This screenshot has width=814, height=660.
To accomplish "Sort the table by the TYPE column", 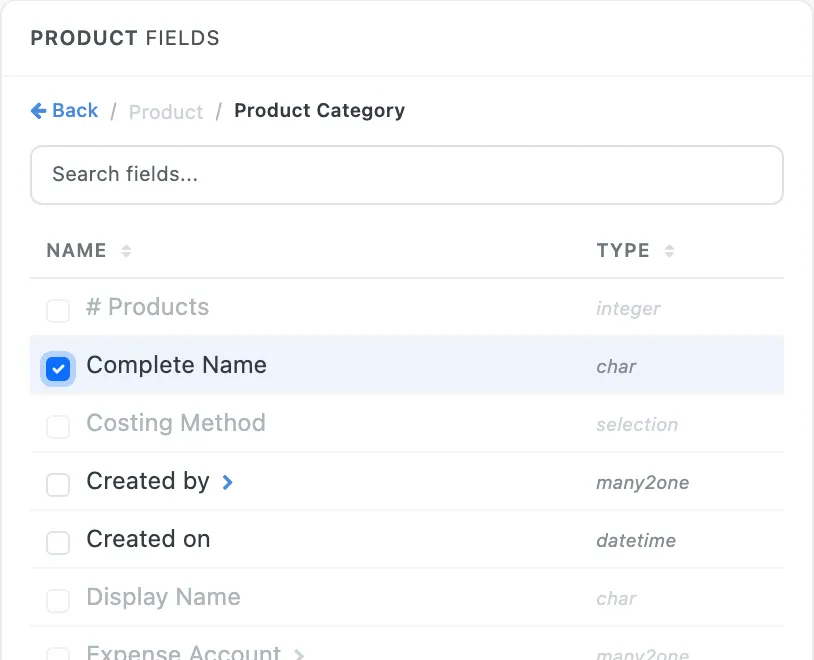I will pyautogui.click(x=623, y=250).
